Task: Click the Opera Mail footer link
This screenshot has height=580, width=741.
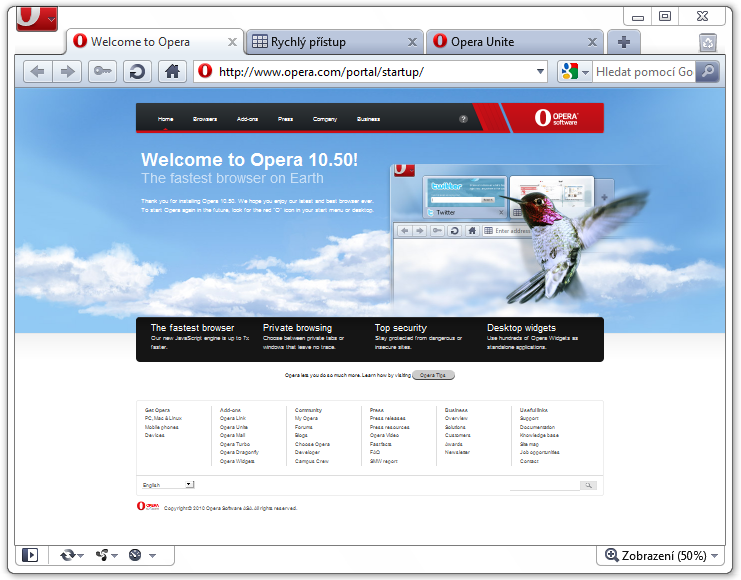Action: pos(232,435)
